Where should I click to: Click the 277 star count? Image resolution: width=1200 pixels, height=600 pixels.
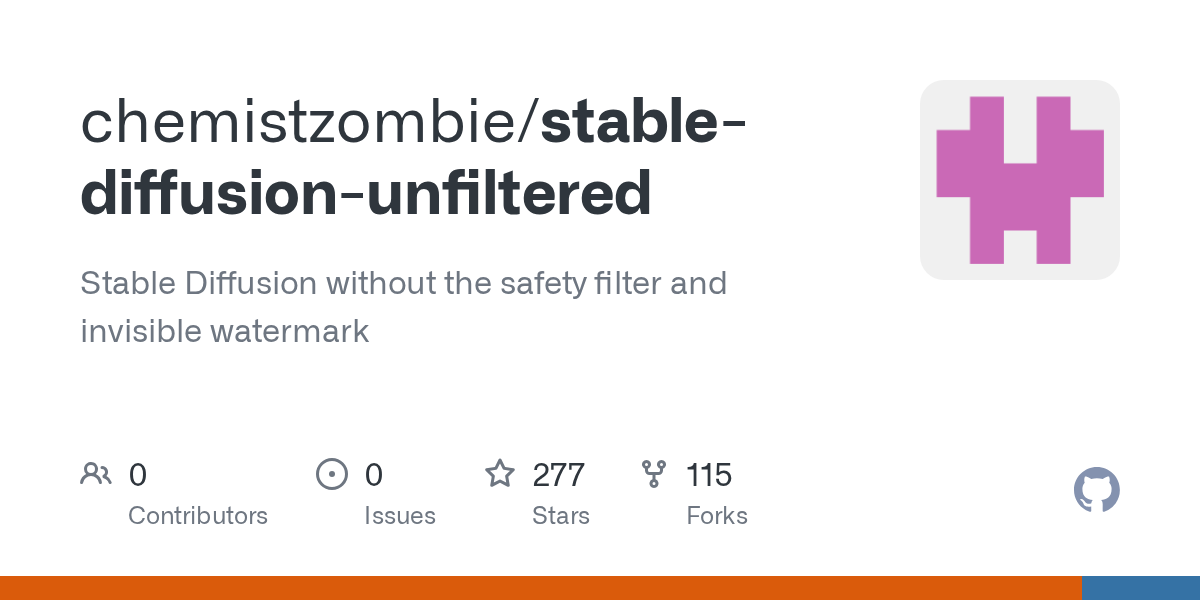pyautogui.click(x=559, y=474)
